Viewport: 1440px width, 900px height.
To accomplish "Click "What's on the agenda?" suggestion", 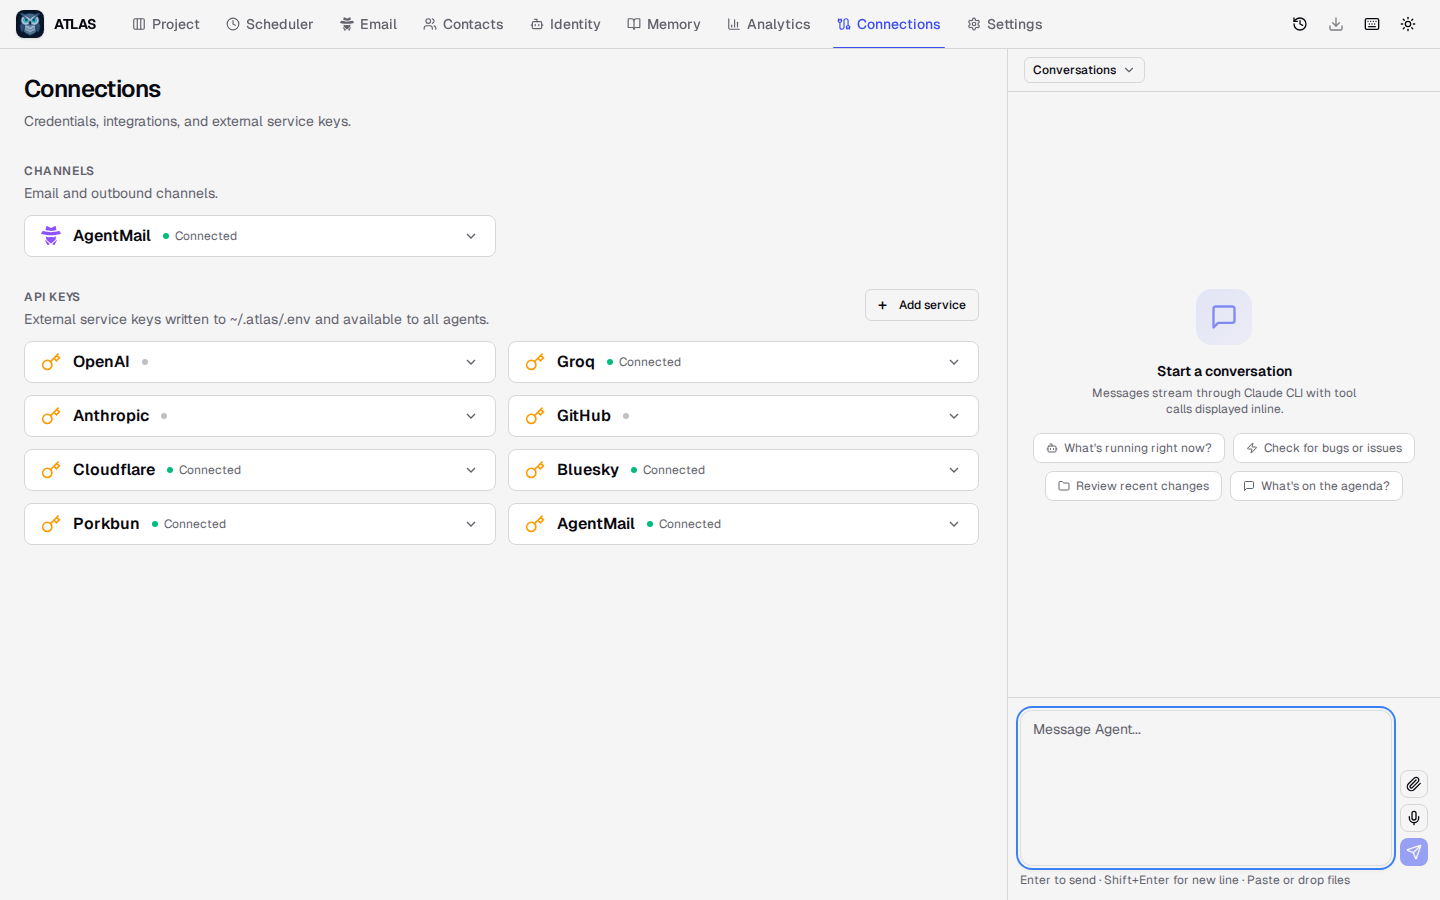I will [1316, 486].
